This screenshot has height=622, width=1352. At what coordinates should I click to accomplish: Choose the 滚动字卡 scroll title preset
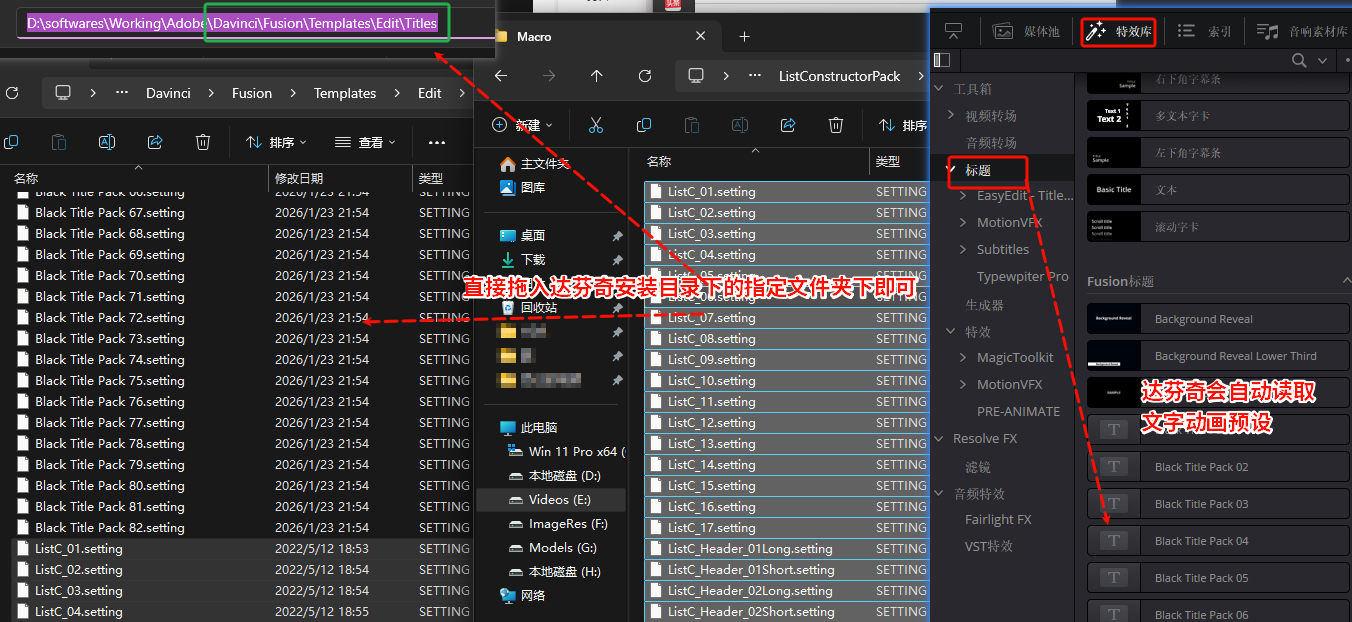(x=1218, y=227)
